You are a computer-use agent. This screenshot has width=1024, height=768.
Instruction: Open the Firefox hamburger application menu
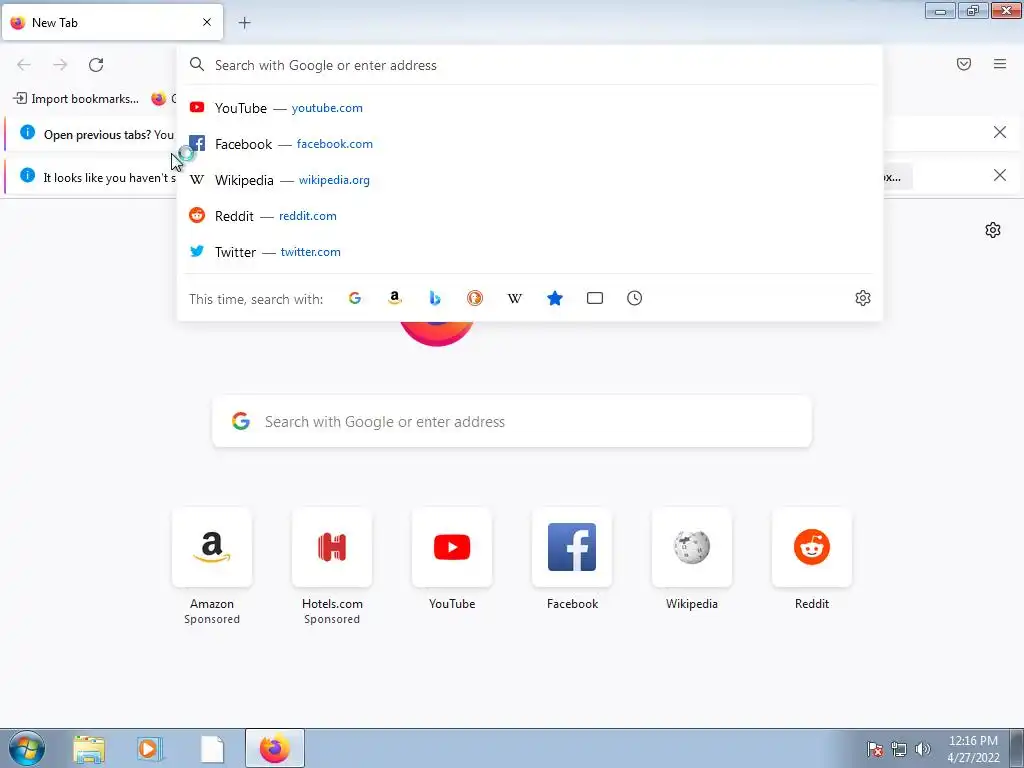pyautogui.click(x=1000, y=64)
